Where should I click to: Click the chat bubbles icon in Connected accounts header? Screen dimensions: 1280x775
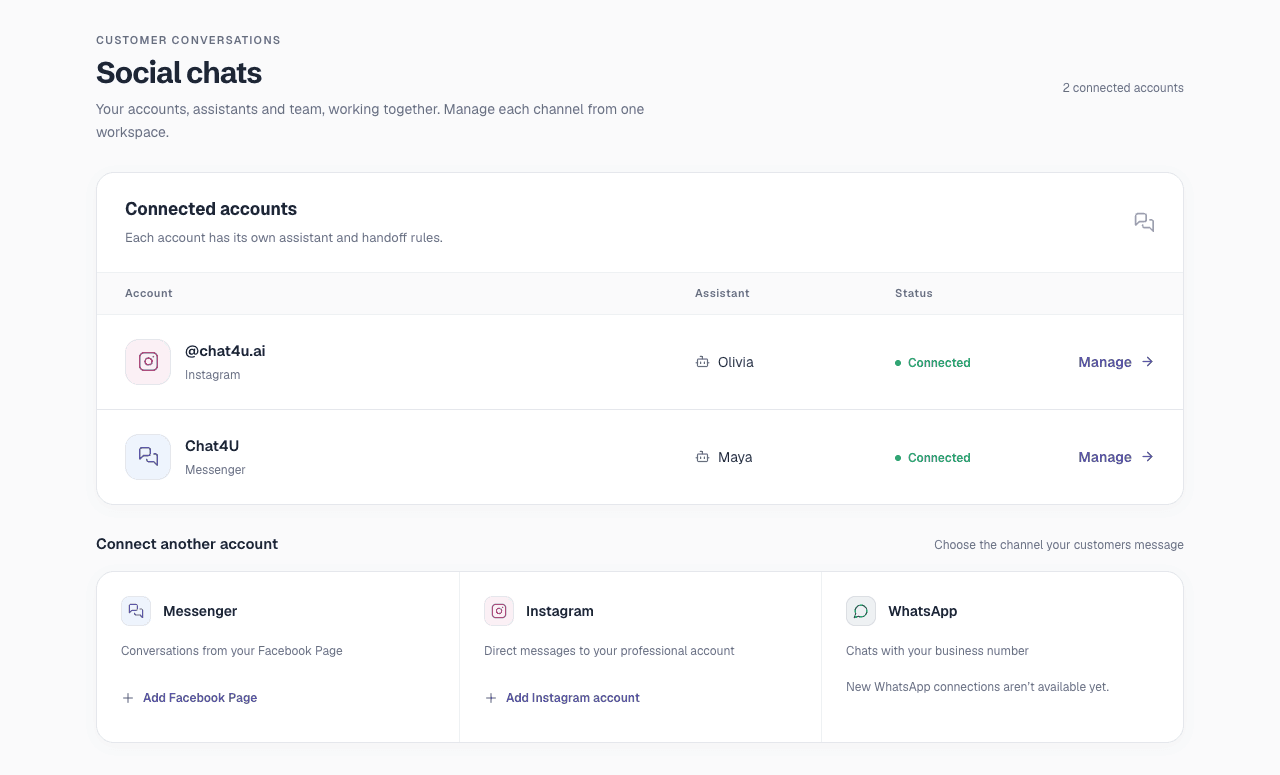click(1144, 222)
